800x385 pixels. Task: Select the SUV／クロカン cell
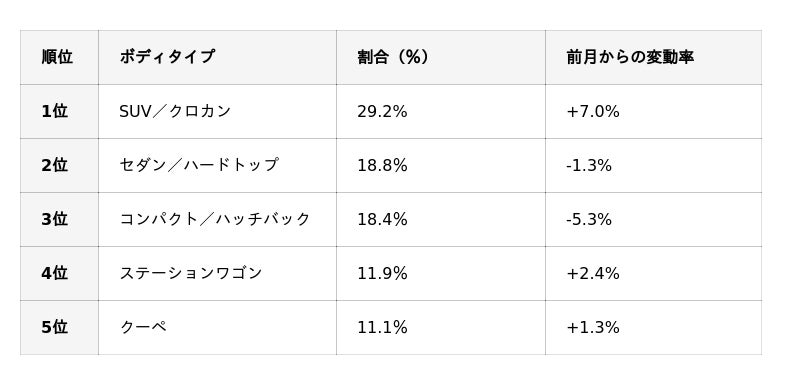point(217,111)
